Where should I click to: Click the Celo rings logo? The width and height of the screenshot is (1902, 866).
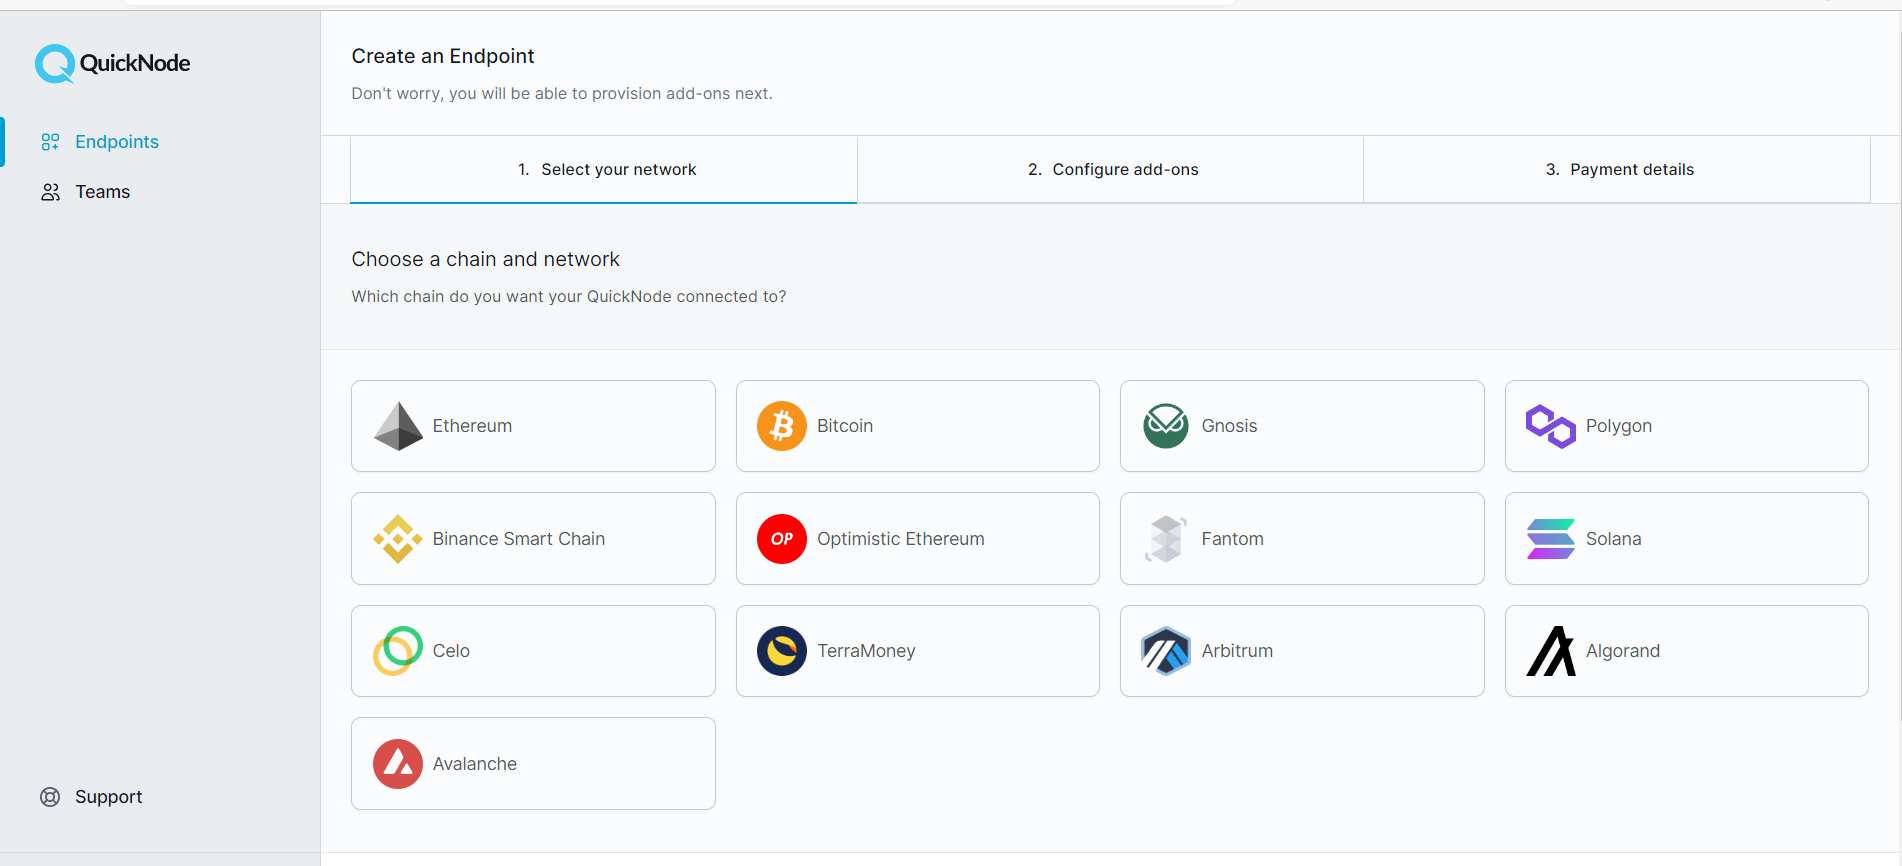tap(398, 651)
